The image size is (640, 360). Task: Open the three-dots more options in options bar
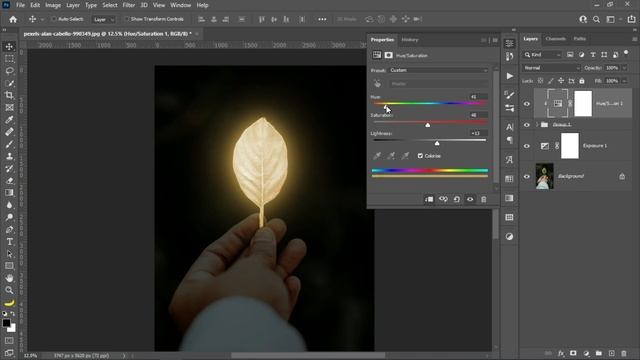pyautogui.click(x=322, y=19)
